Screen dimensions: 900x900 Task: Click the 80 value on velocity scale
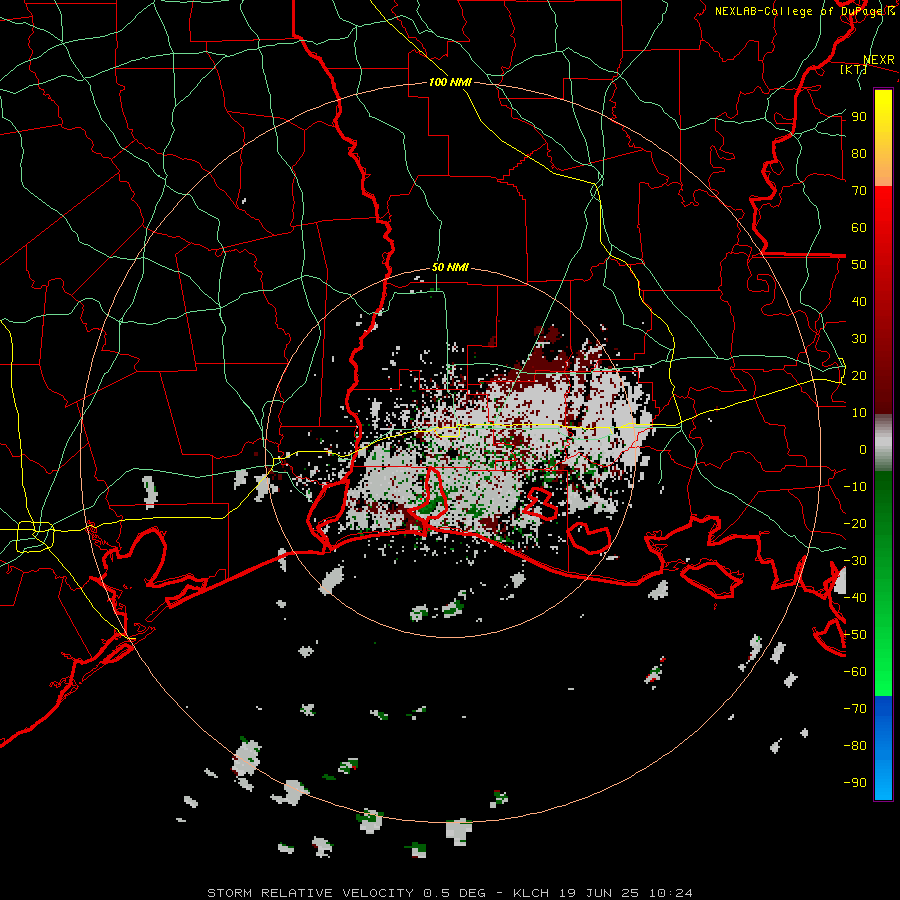coord(859,154)
